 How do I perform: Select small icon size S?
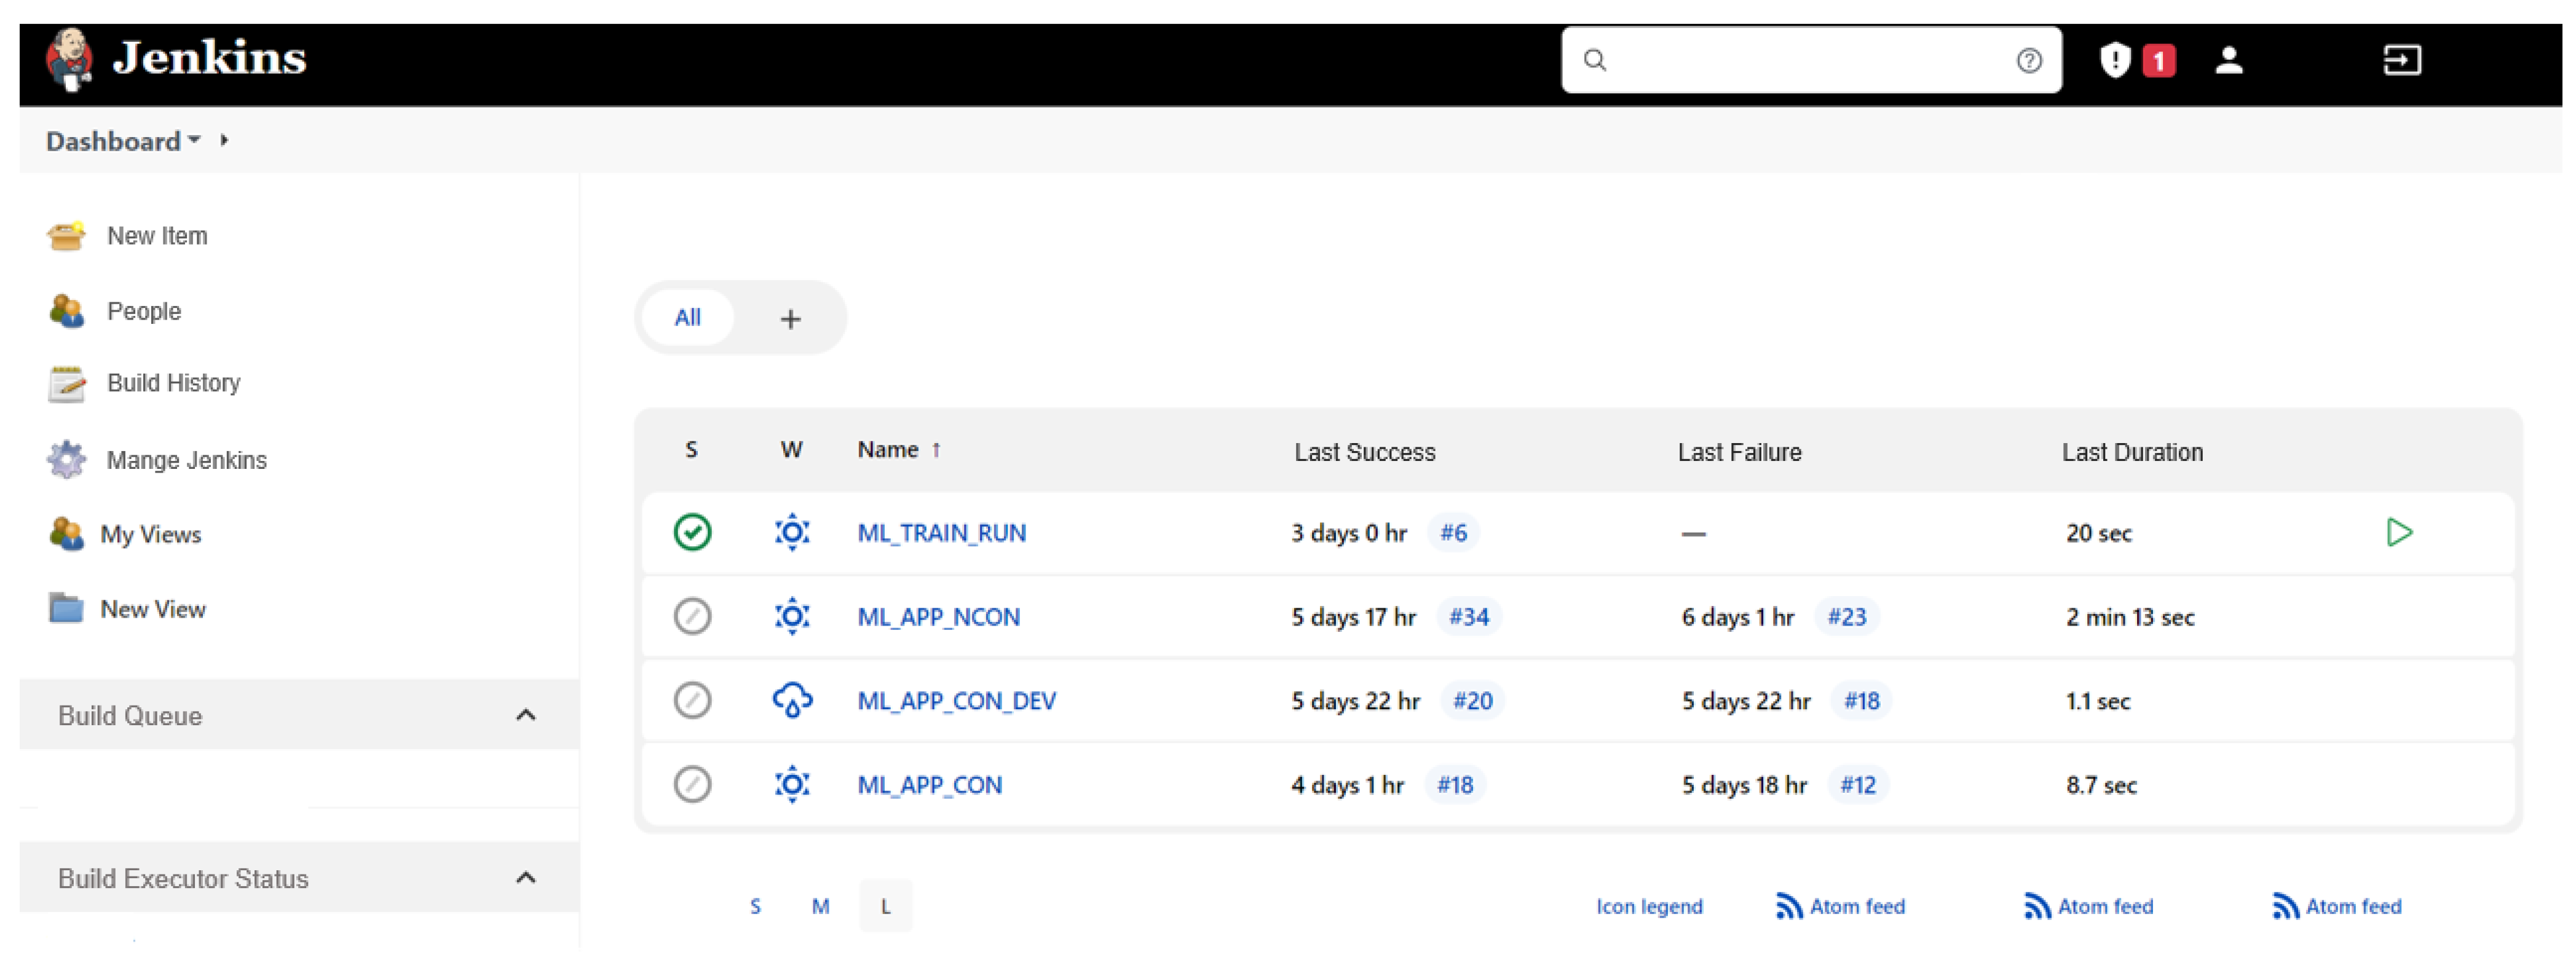coord(755,906)
